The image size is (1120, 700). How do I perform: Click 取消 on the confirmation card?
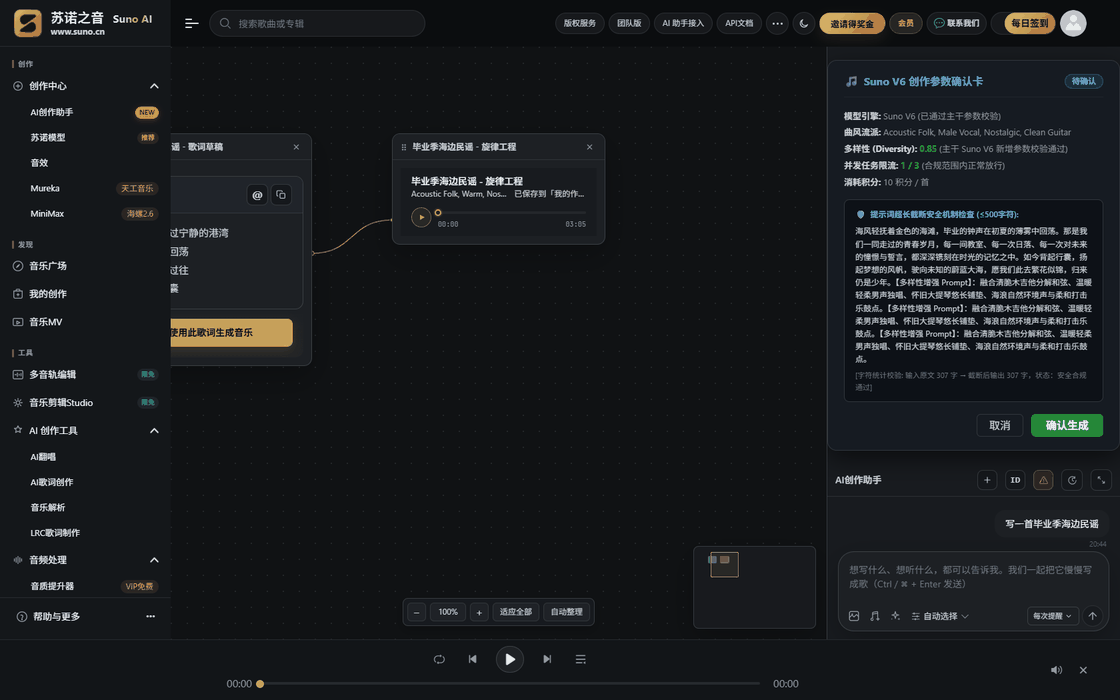[999, 426]
